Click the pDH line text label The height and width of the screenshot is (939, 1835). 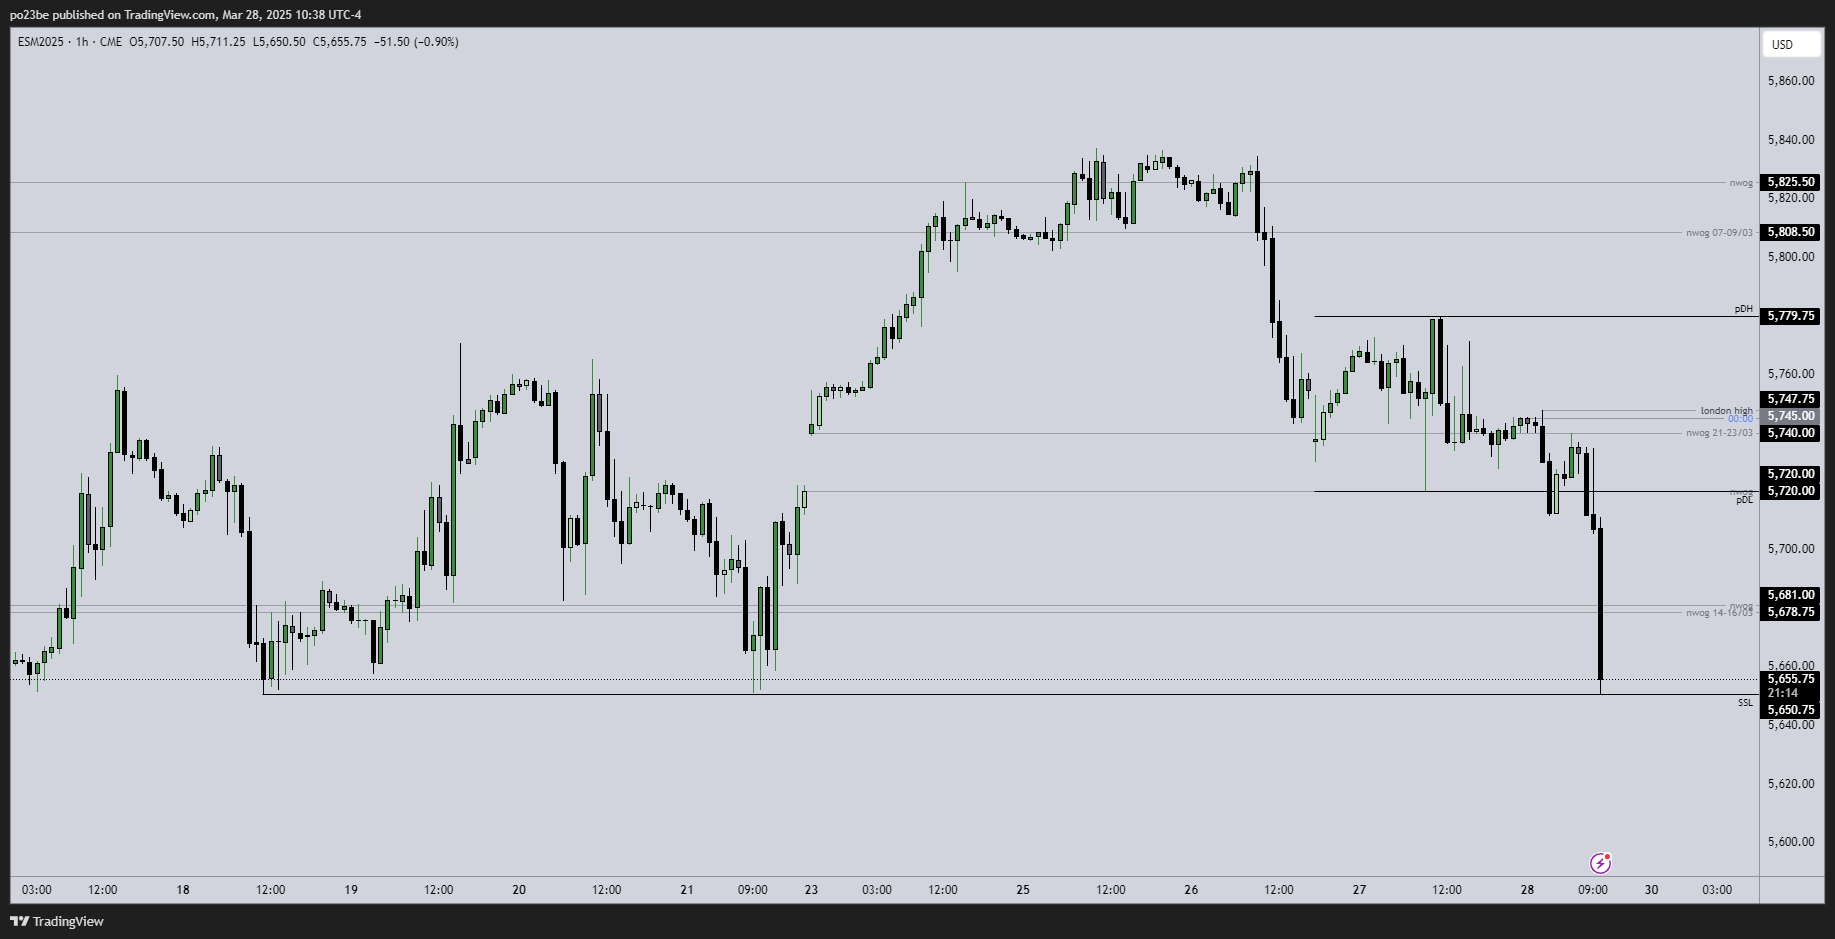click(x=1743, y=309)
